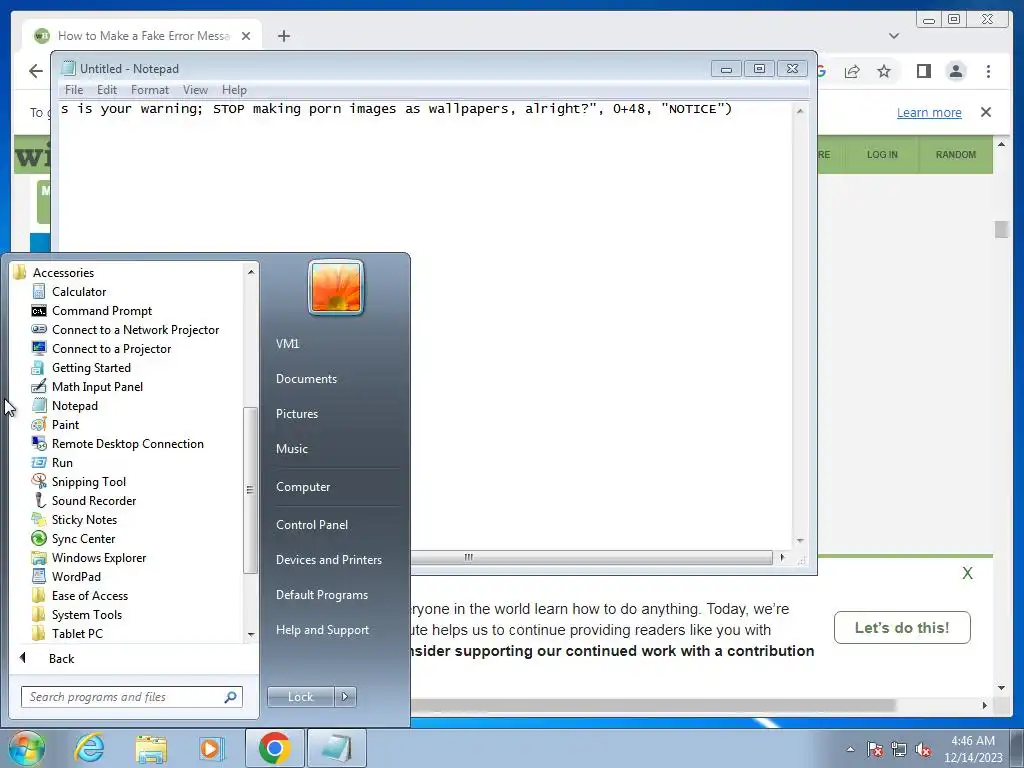Viewport: 1024px width, 768px height.
Task: Click the Start menu programs list scrollbar
Action: click(x=251, y=490)
